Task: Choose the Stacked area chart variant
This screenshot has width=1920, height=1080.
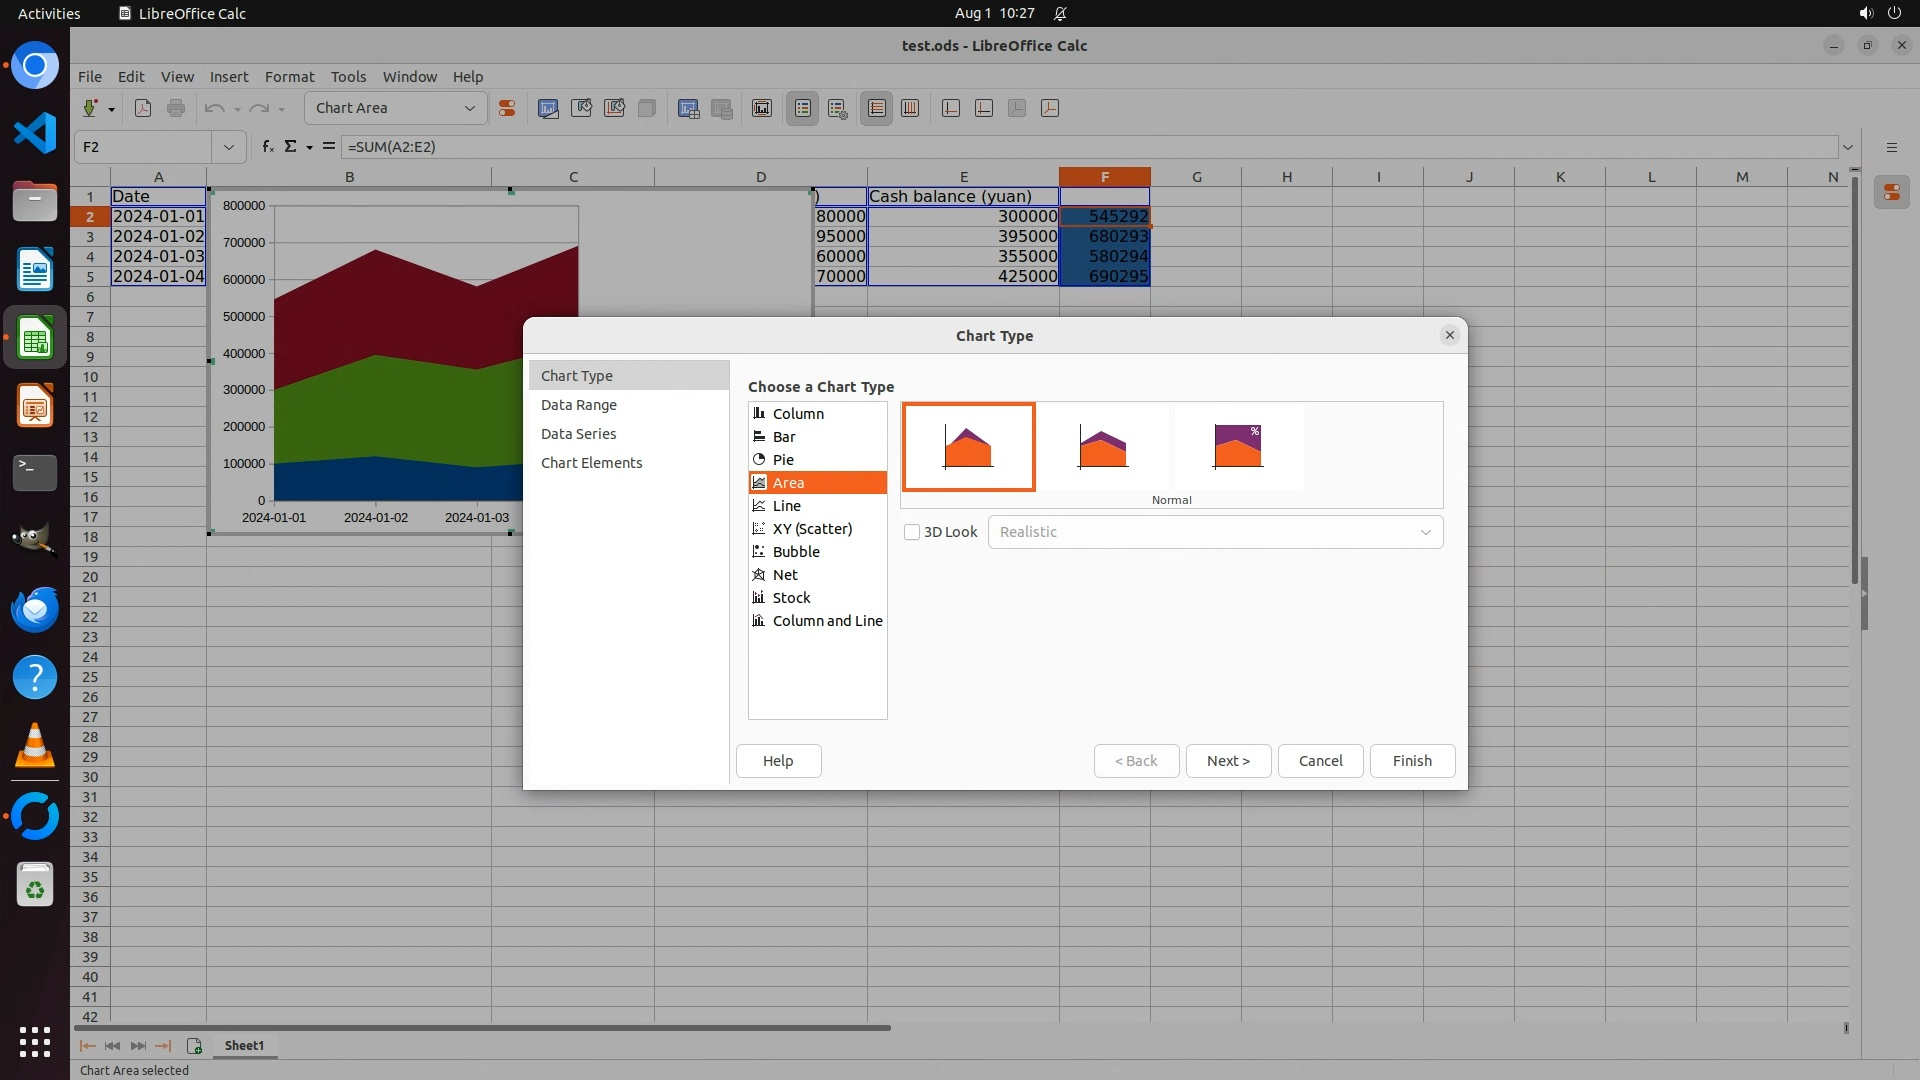Action: pos(1103,446)
